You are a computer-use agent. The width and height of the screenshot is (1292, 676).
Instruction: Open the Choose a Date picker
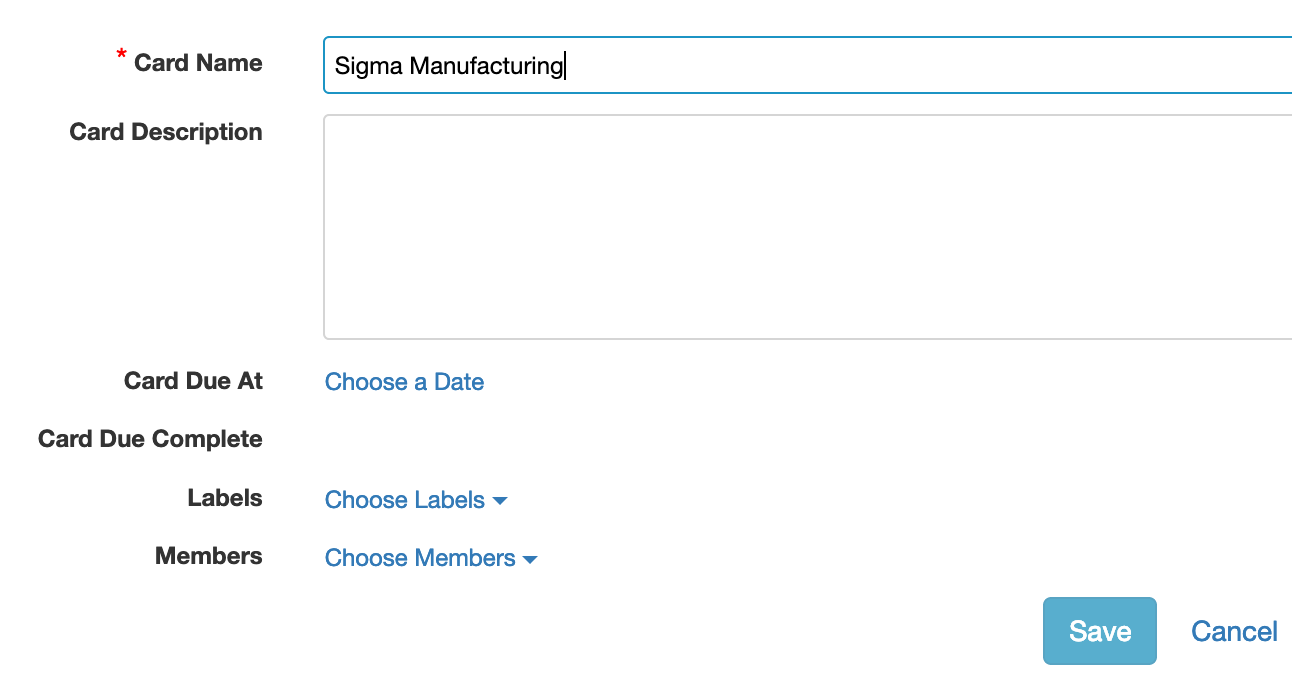[x=404, y=382]
